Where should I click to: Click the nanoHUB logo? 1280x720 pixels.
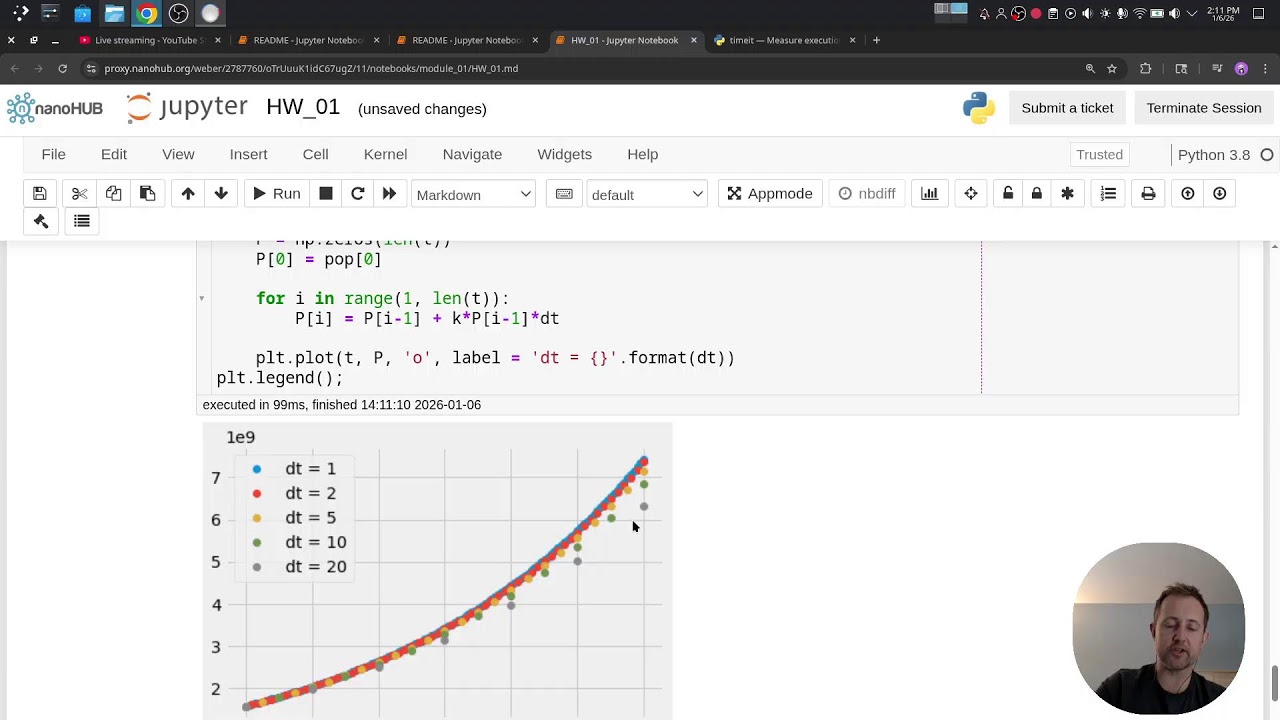pyautogui.click(x=55, y=108)
